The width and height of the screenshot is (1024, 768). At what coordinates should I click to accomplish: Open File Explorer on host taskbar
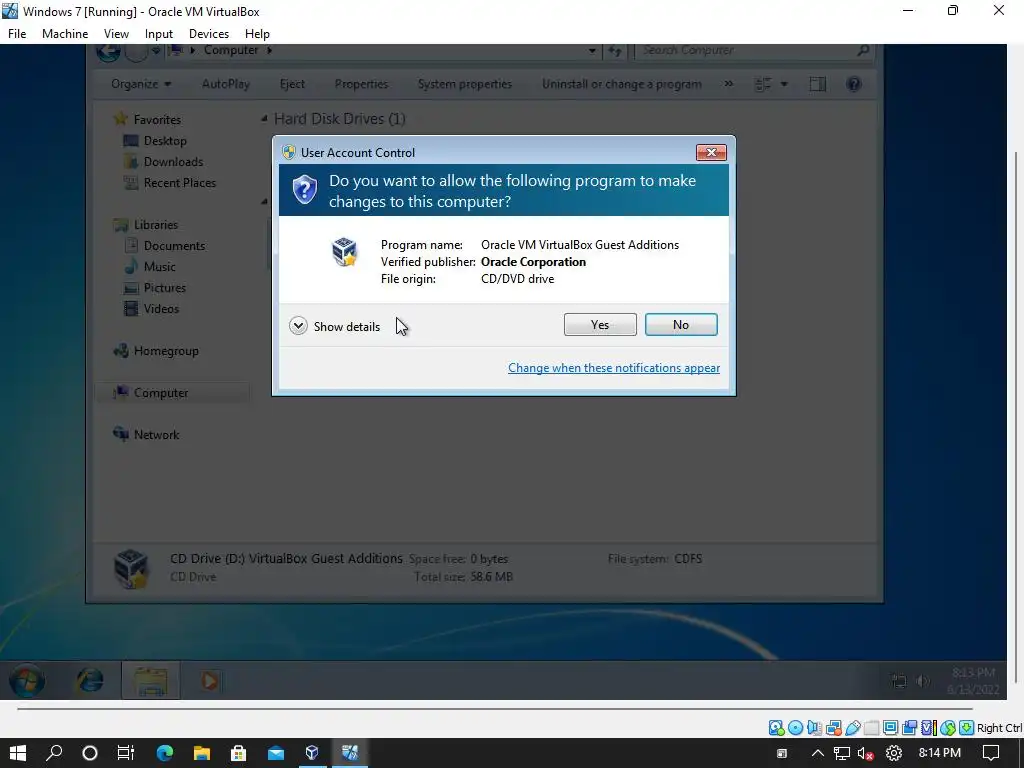(x=202, y=753)
